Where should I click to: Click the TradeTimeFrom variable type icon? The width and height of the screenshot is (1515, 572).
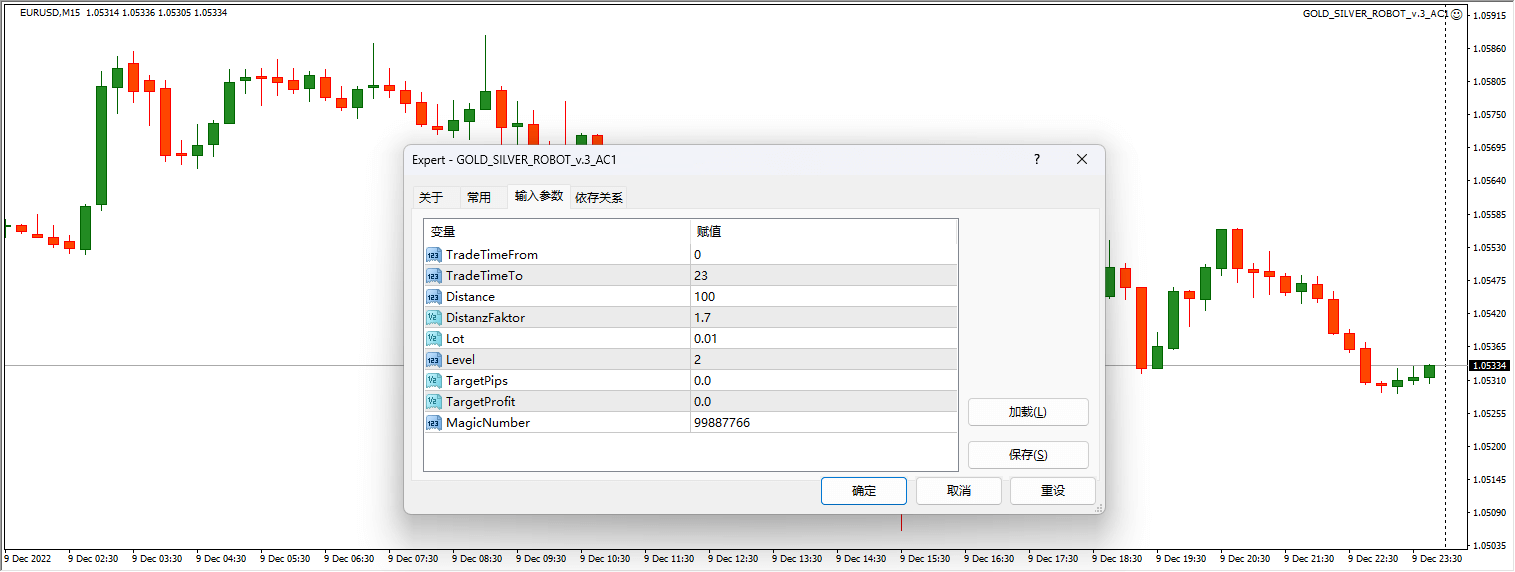[x=433, y=255]
